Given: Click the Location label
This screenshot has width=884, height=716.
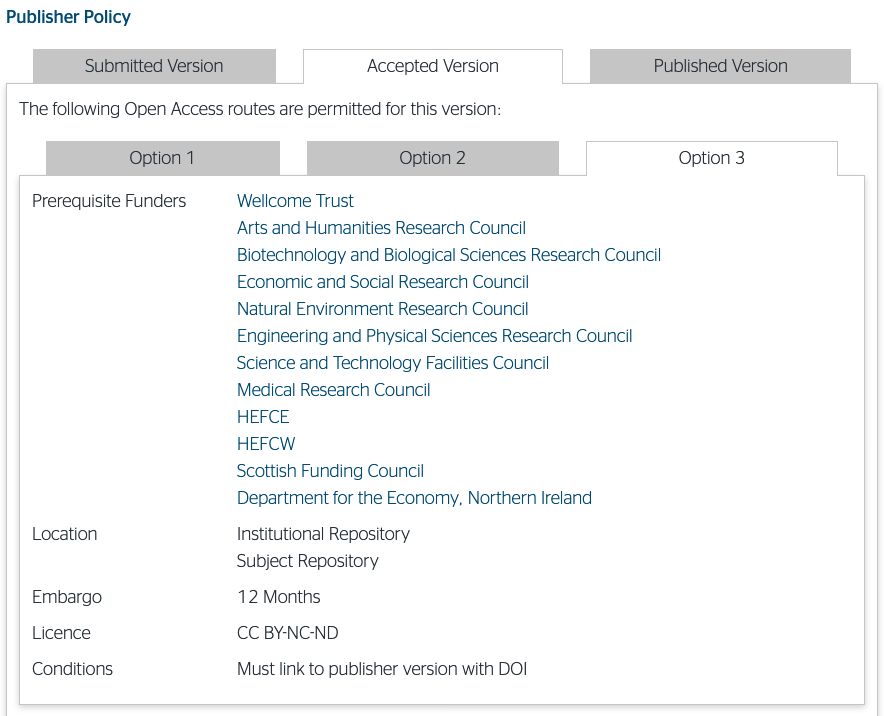Looking at the screenshot, I should 64,534.
